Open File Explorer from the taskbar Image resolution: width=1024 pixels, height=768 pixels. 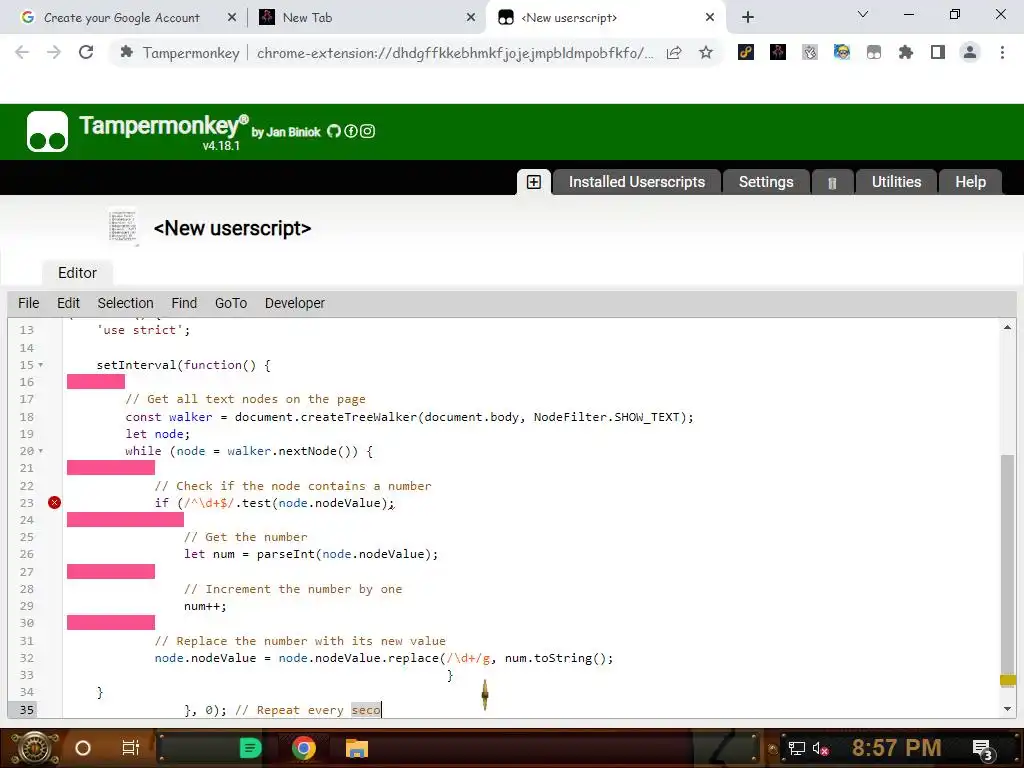click(x=357, y=748)
